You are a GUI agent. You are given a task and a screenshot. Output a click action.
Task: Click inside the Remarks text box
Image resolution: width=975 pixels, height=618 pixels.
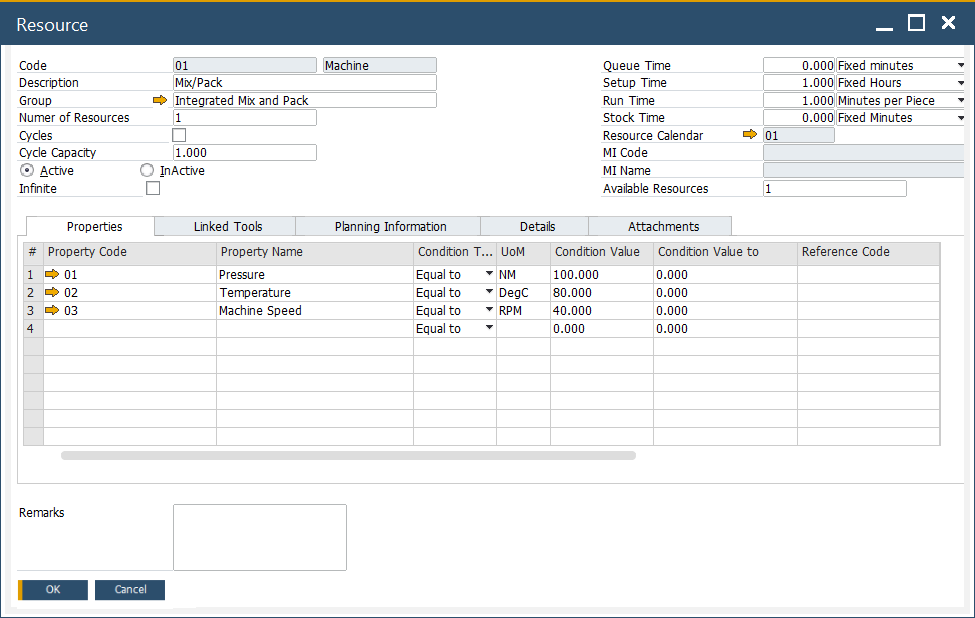point(260,537)
